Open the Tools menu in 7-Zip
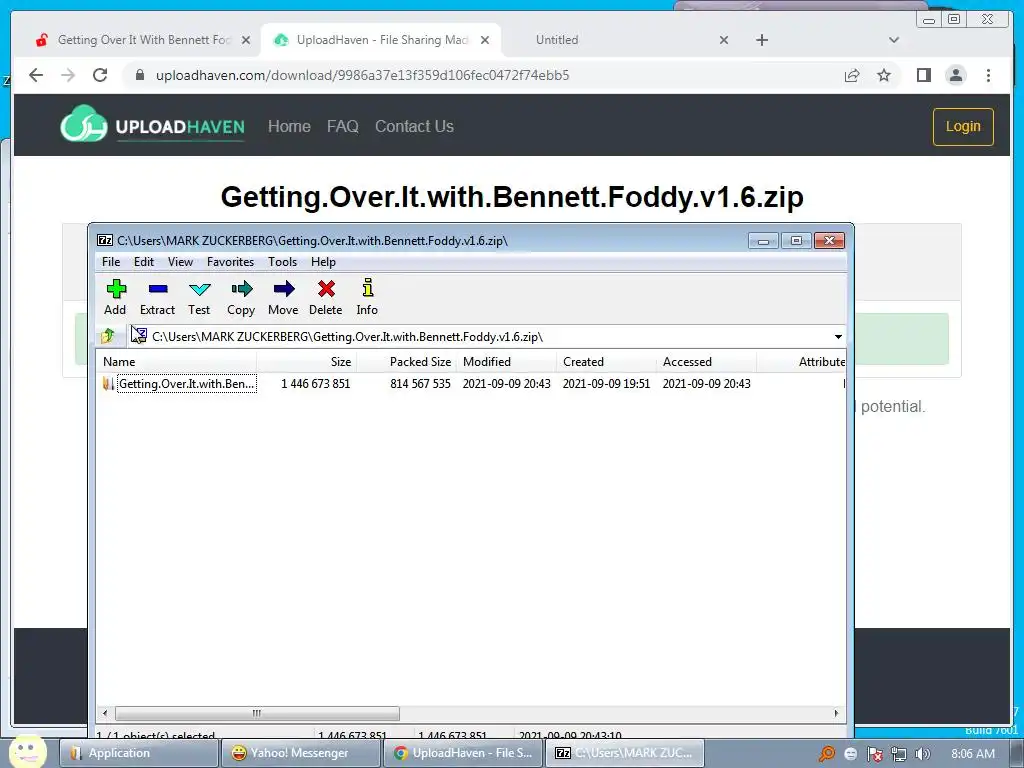1024x768 pixels. [x=282, y=262]
